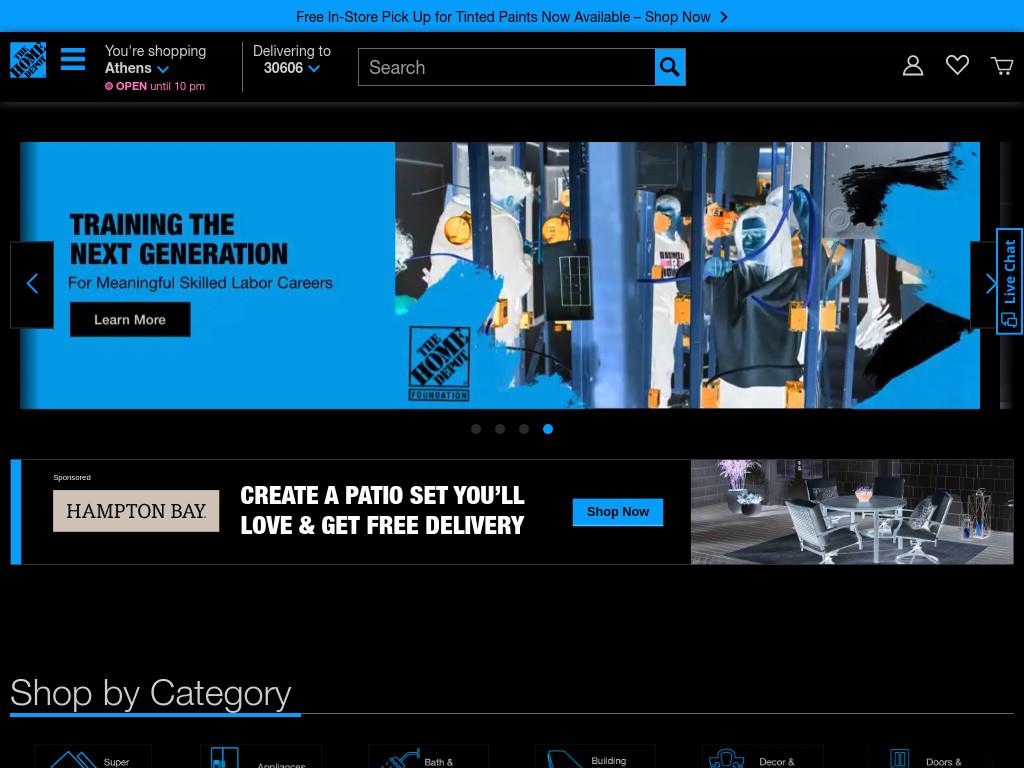The image size is (1024, 768).
Task: Click The Home Depot logo
Action: point(28,60)
